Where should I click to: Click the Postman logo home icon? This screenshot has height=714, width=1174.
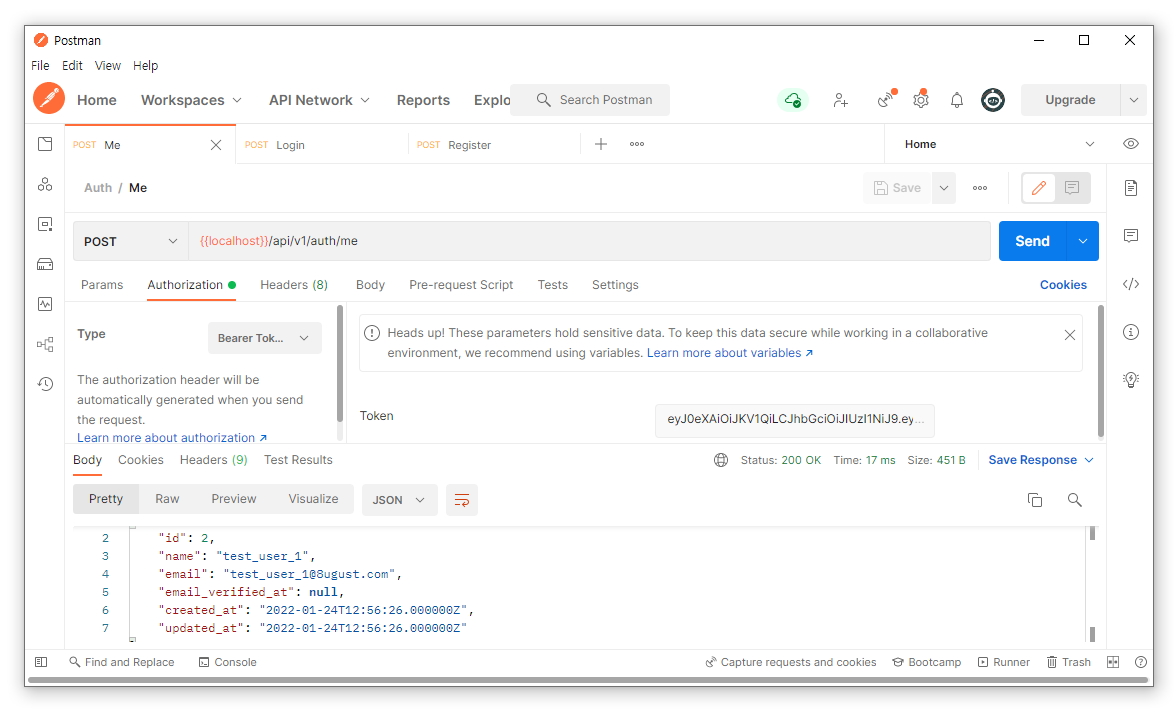[49, 99]
